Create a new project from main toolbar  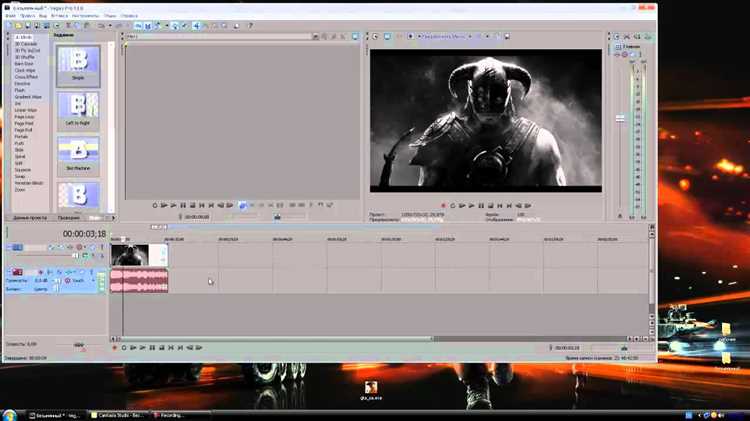pos(9,26)
